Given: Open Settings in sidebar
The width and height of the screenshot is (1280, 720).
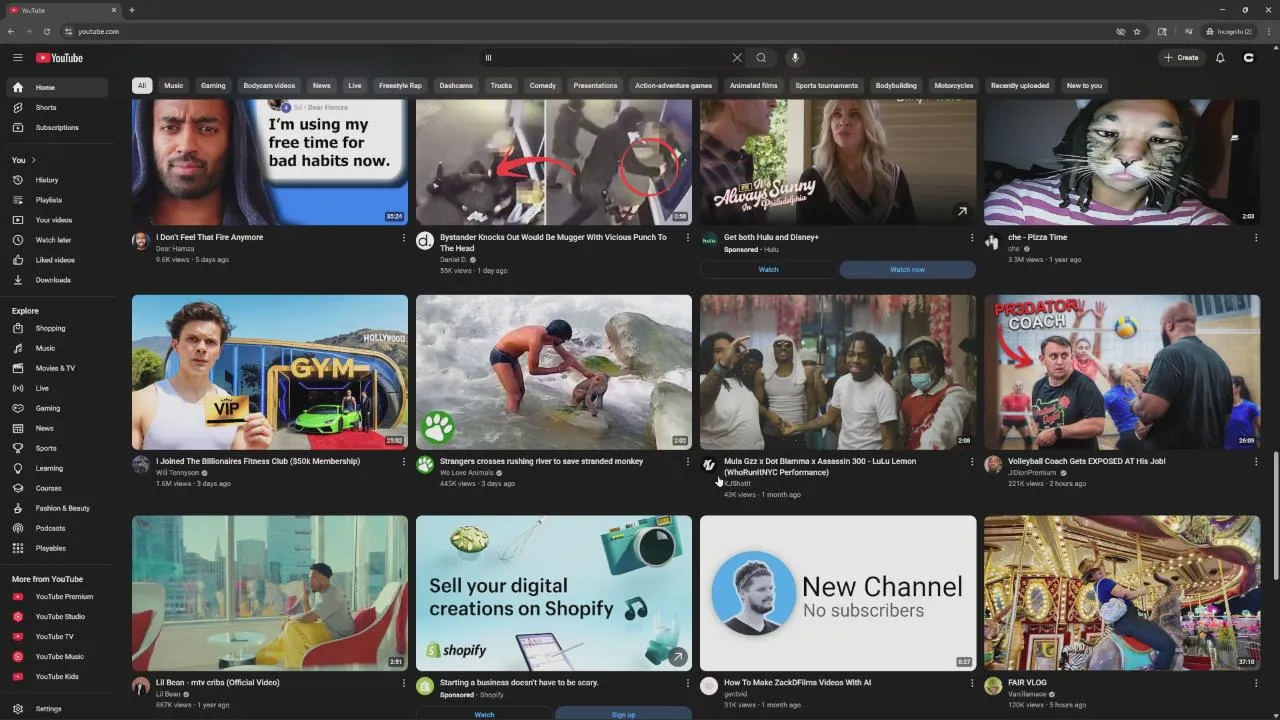Looking at the screenshot, I should point(55,708).
